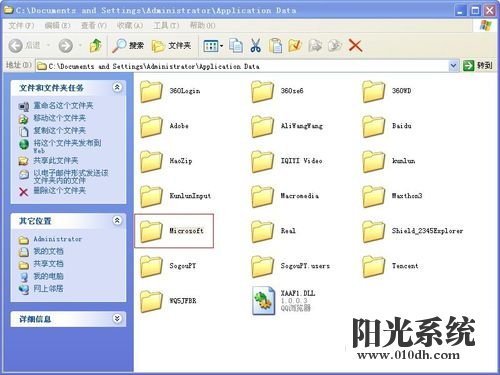Select the kunlun folder
The image size is (500, 375).
[x=389, y=161]
